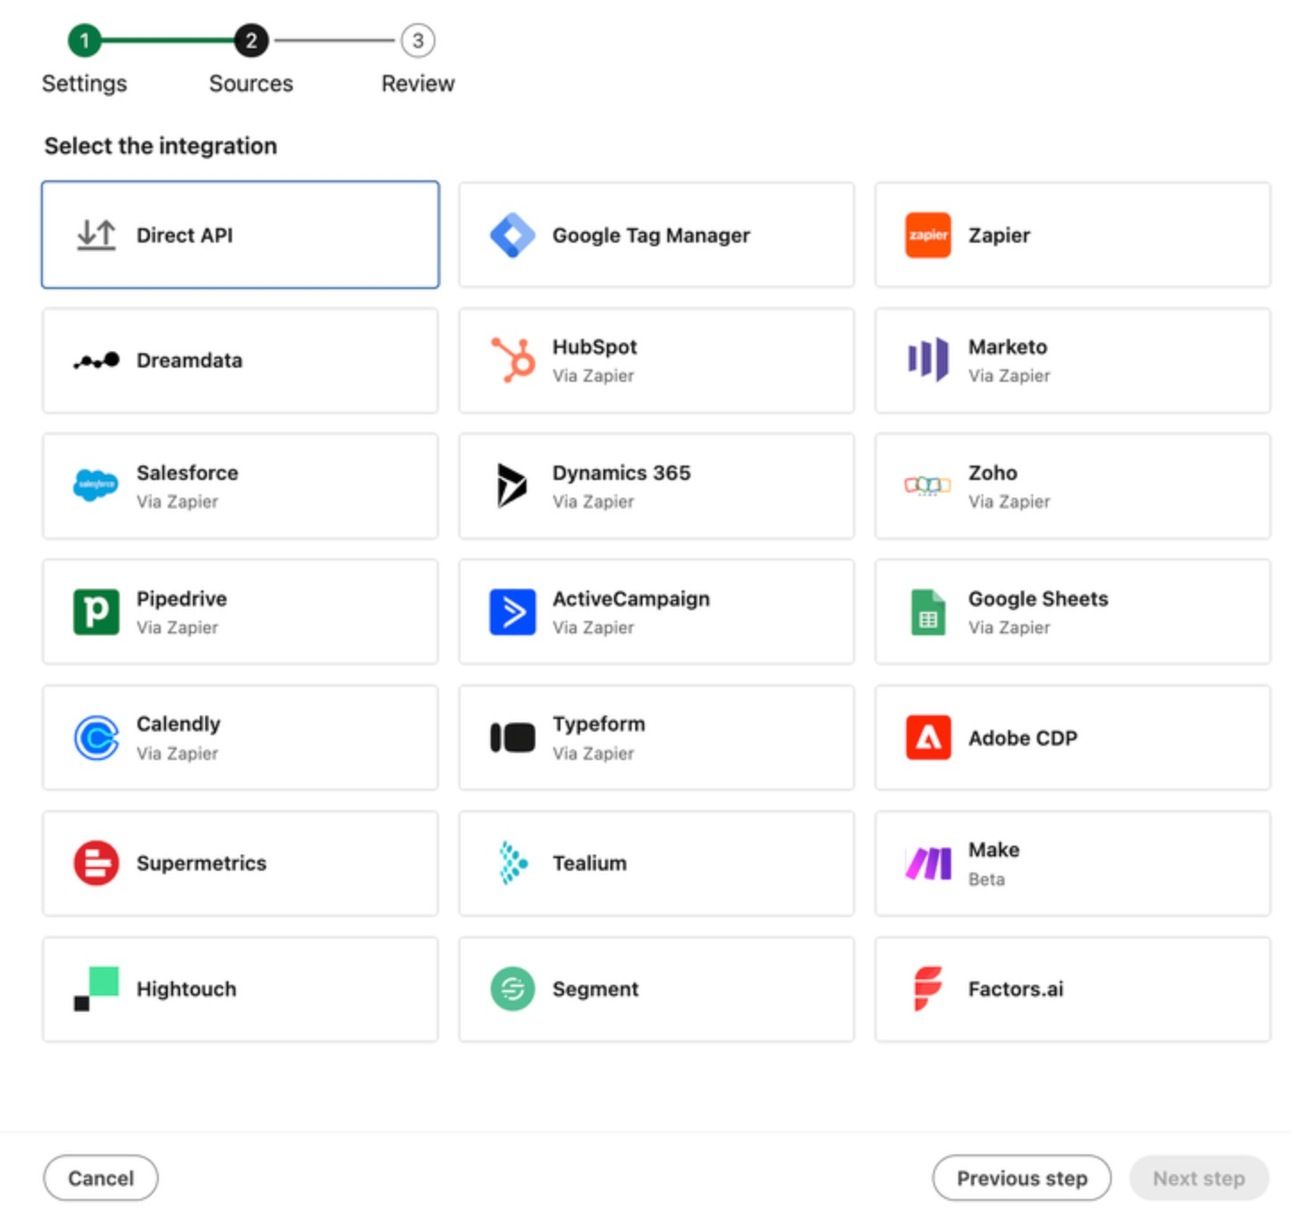The image size is (1292, 1215).
Task: Click the "Marketo" name text
Action: pos(1008,347)
